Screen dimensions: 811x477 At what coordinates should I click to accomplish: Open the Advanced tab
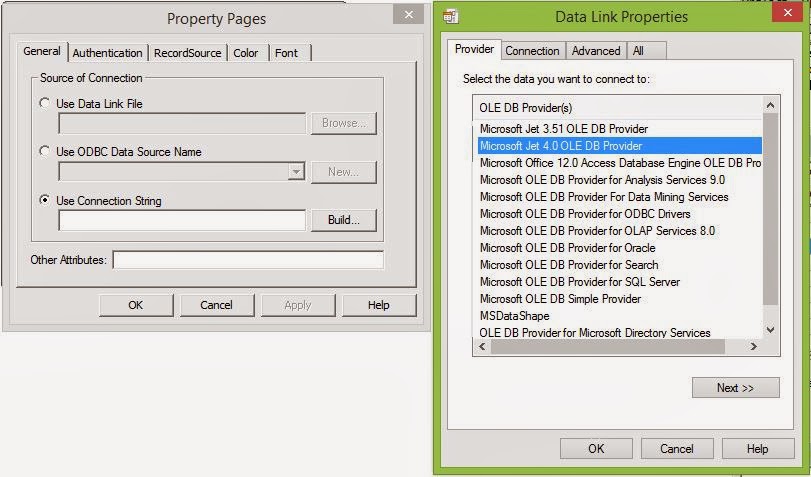tap(596, 51)
